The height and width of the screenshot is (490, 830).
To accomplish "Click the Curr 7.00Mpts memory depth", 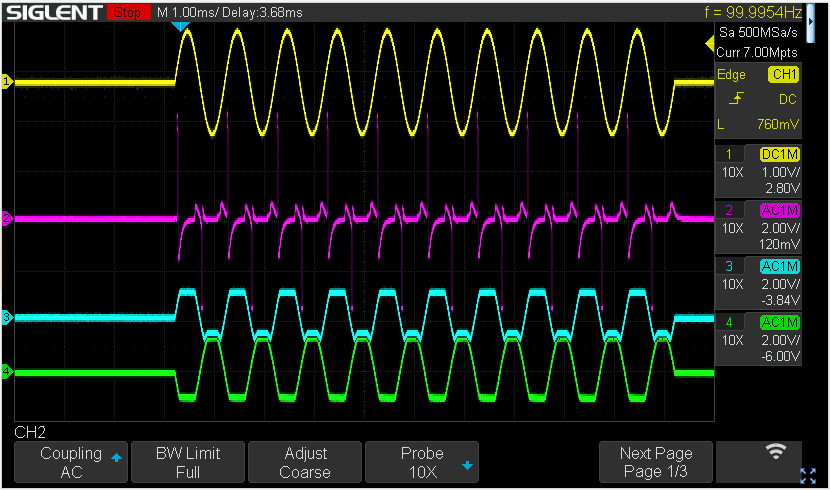I will click(757, 52).
